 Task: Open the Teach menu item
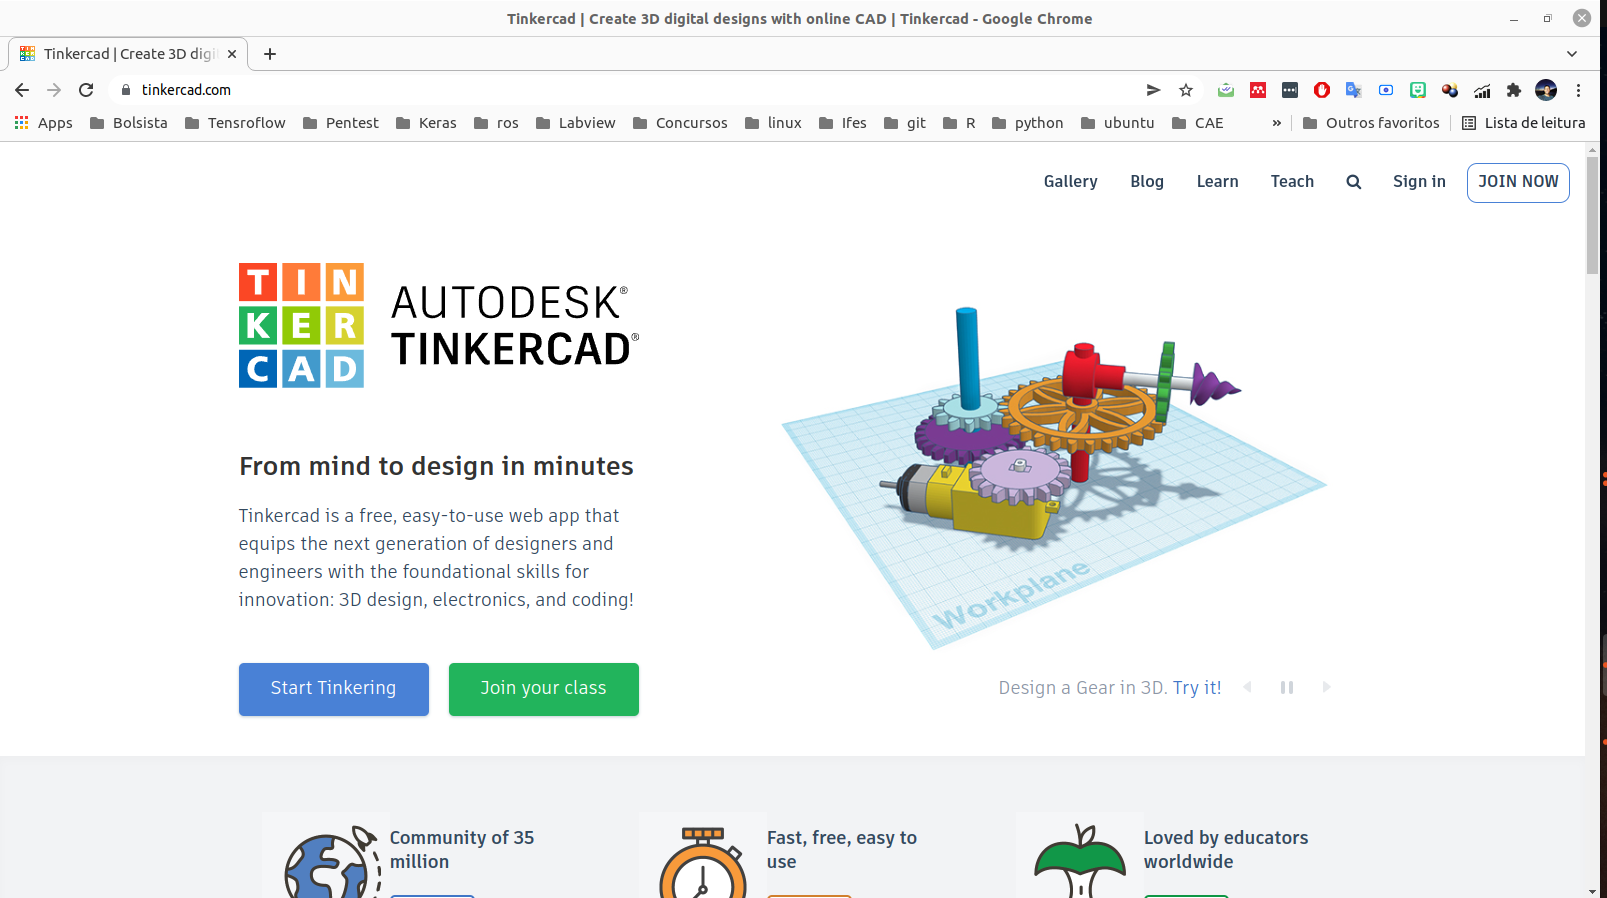(x=1292, y=182)
